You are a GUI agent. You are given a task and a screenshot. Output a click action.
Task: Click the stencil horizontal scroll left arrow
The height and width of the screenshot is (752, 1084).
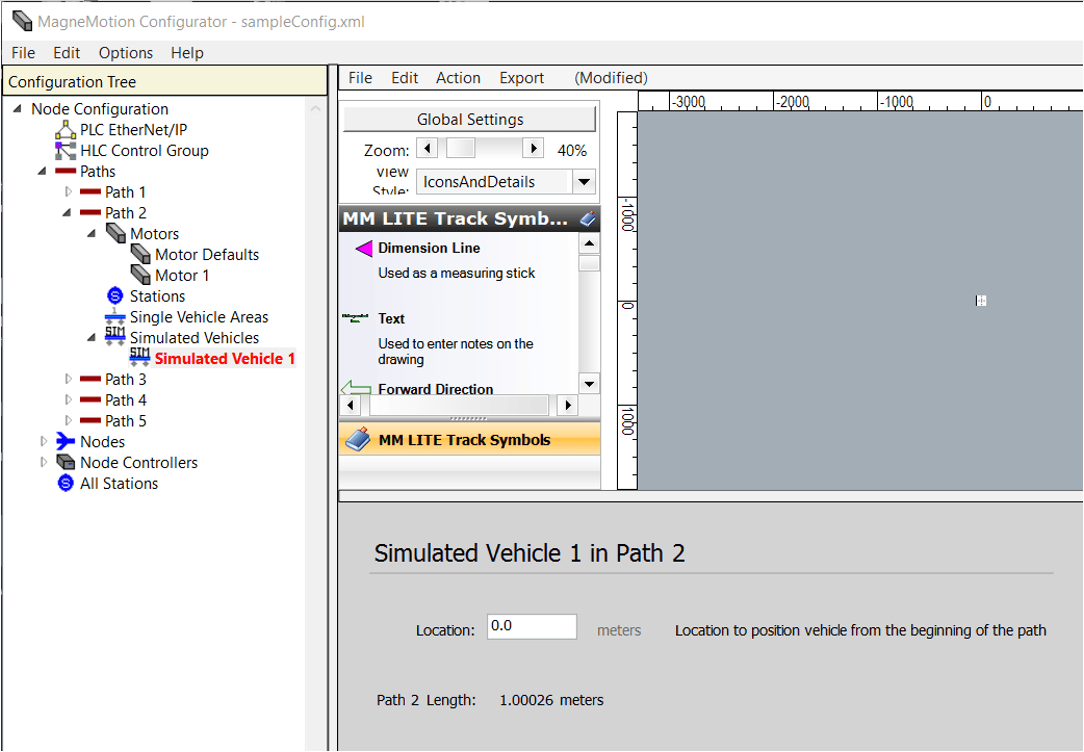coord(350,405)
